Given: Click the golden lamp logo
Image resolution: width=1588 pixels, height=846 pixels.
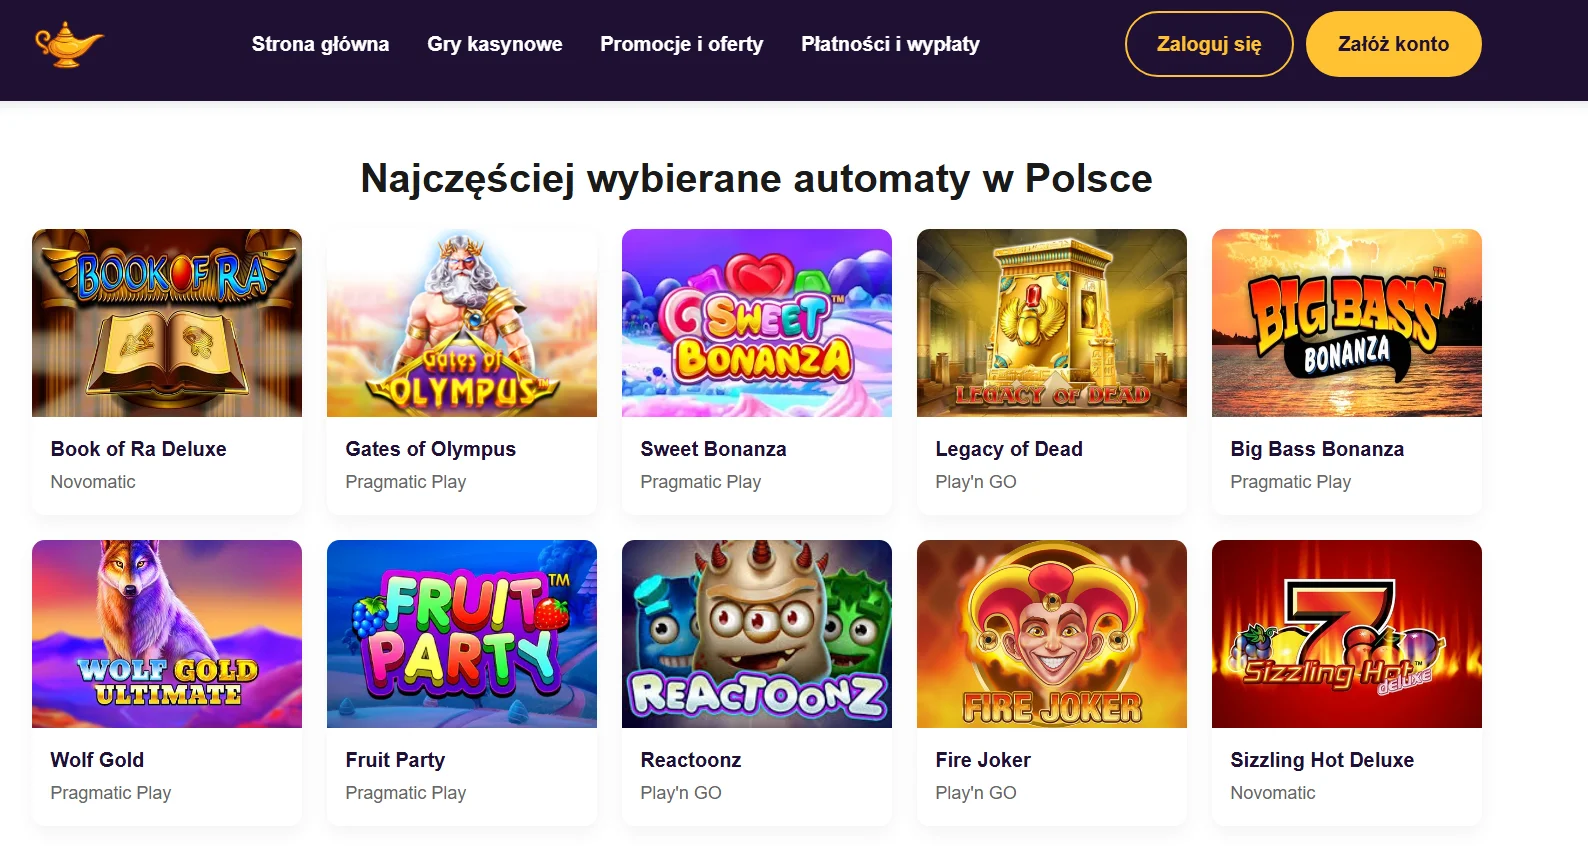Looking at the screenshot, I should click(x=68, y=44).
